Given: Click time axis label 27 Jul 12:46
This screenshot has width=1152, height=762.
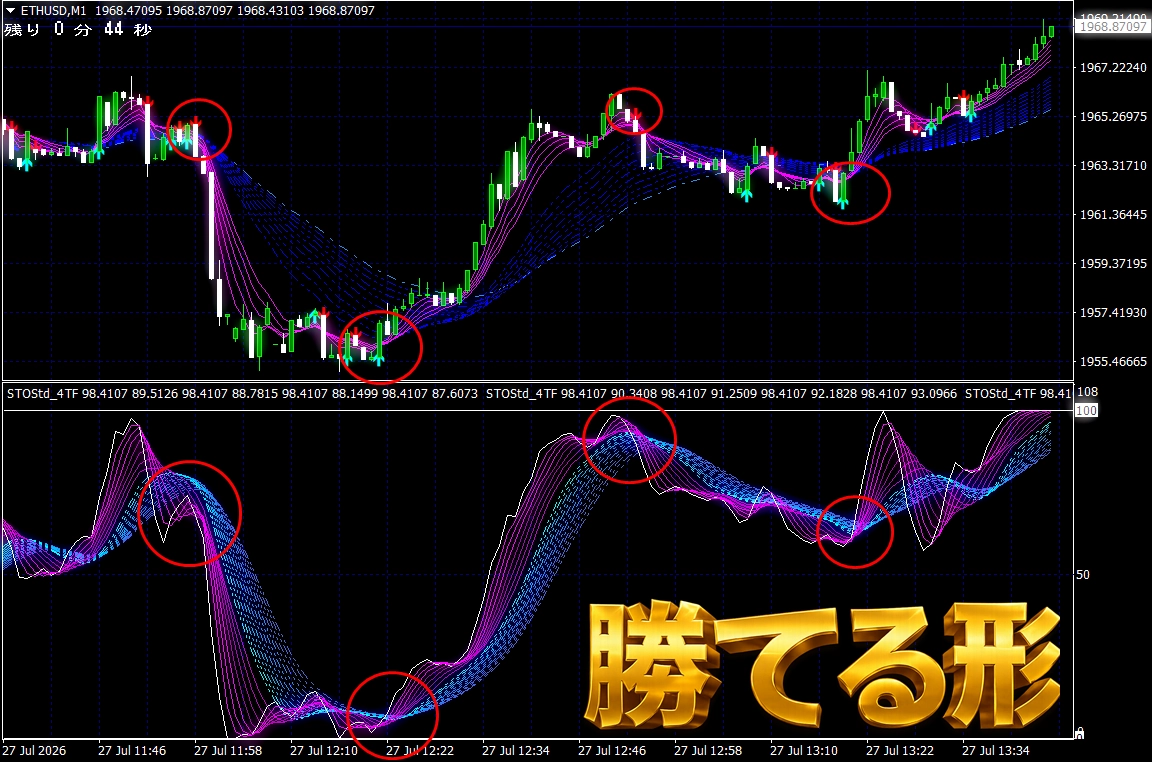Looking at the screenshot, I should 612,751.
